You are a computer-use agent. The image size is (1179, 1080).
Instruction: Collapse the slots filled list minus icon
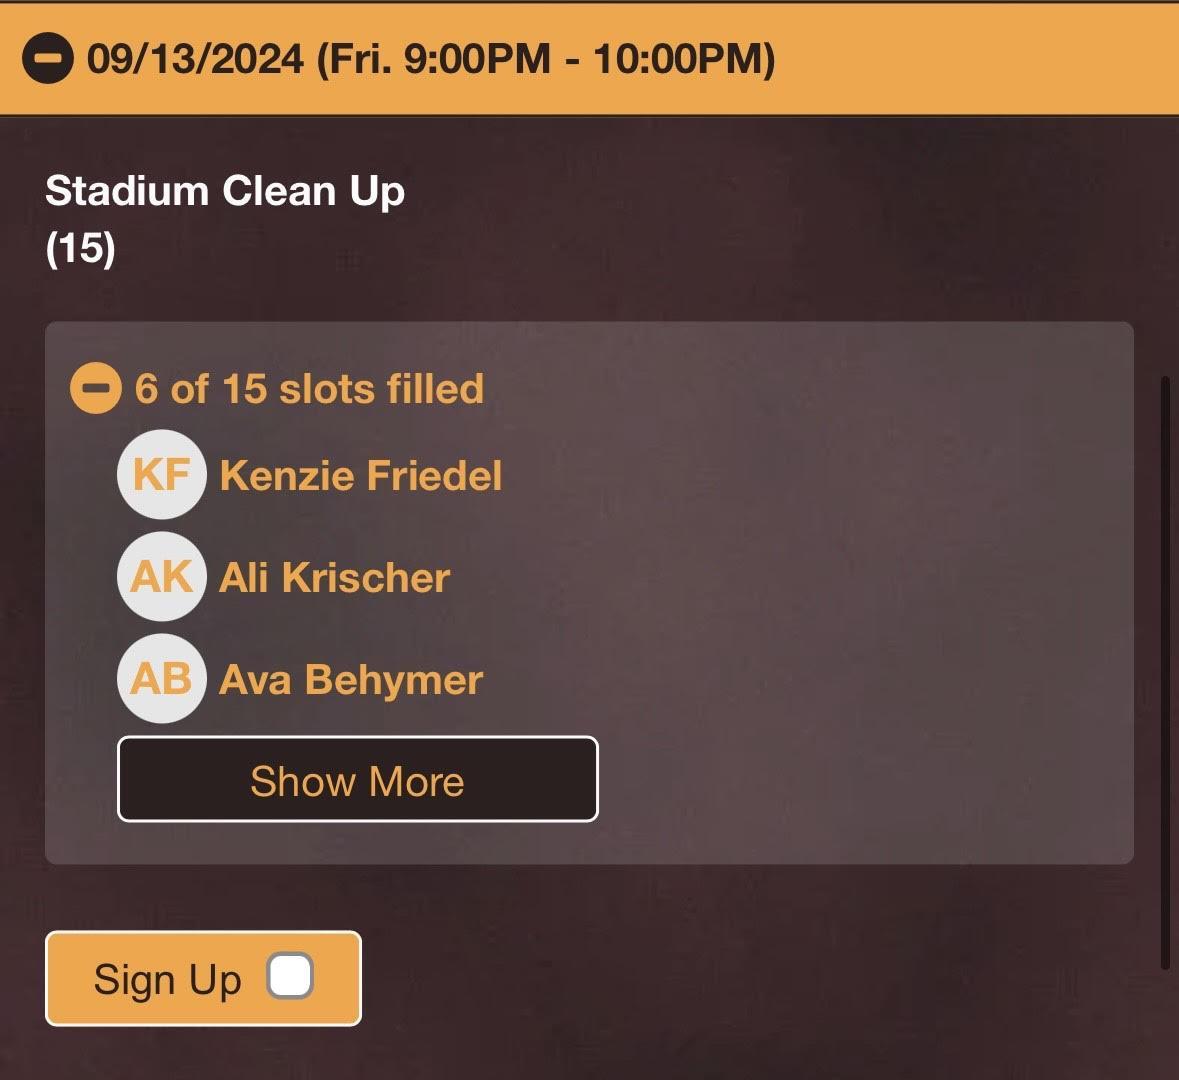coord(96,388)
